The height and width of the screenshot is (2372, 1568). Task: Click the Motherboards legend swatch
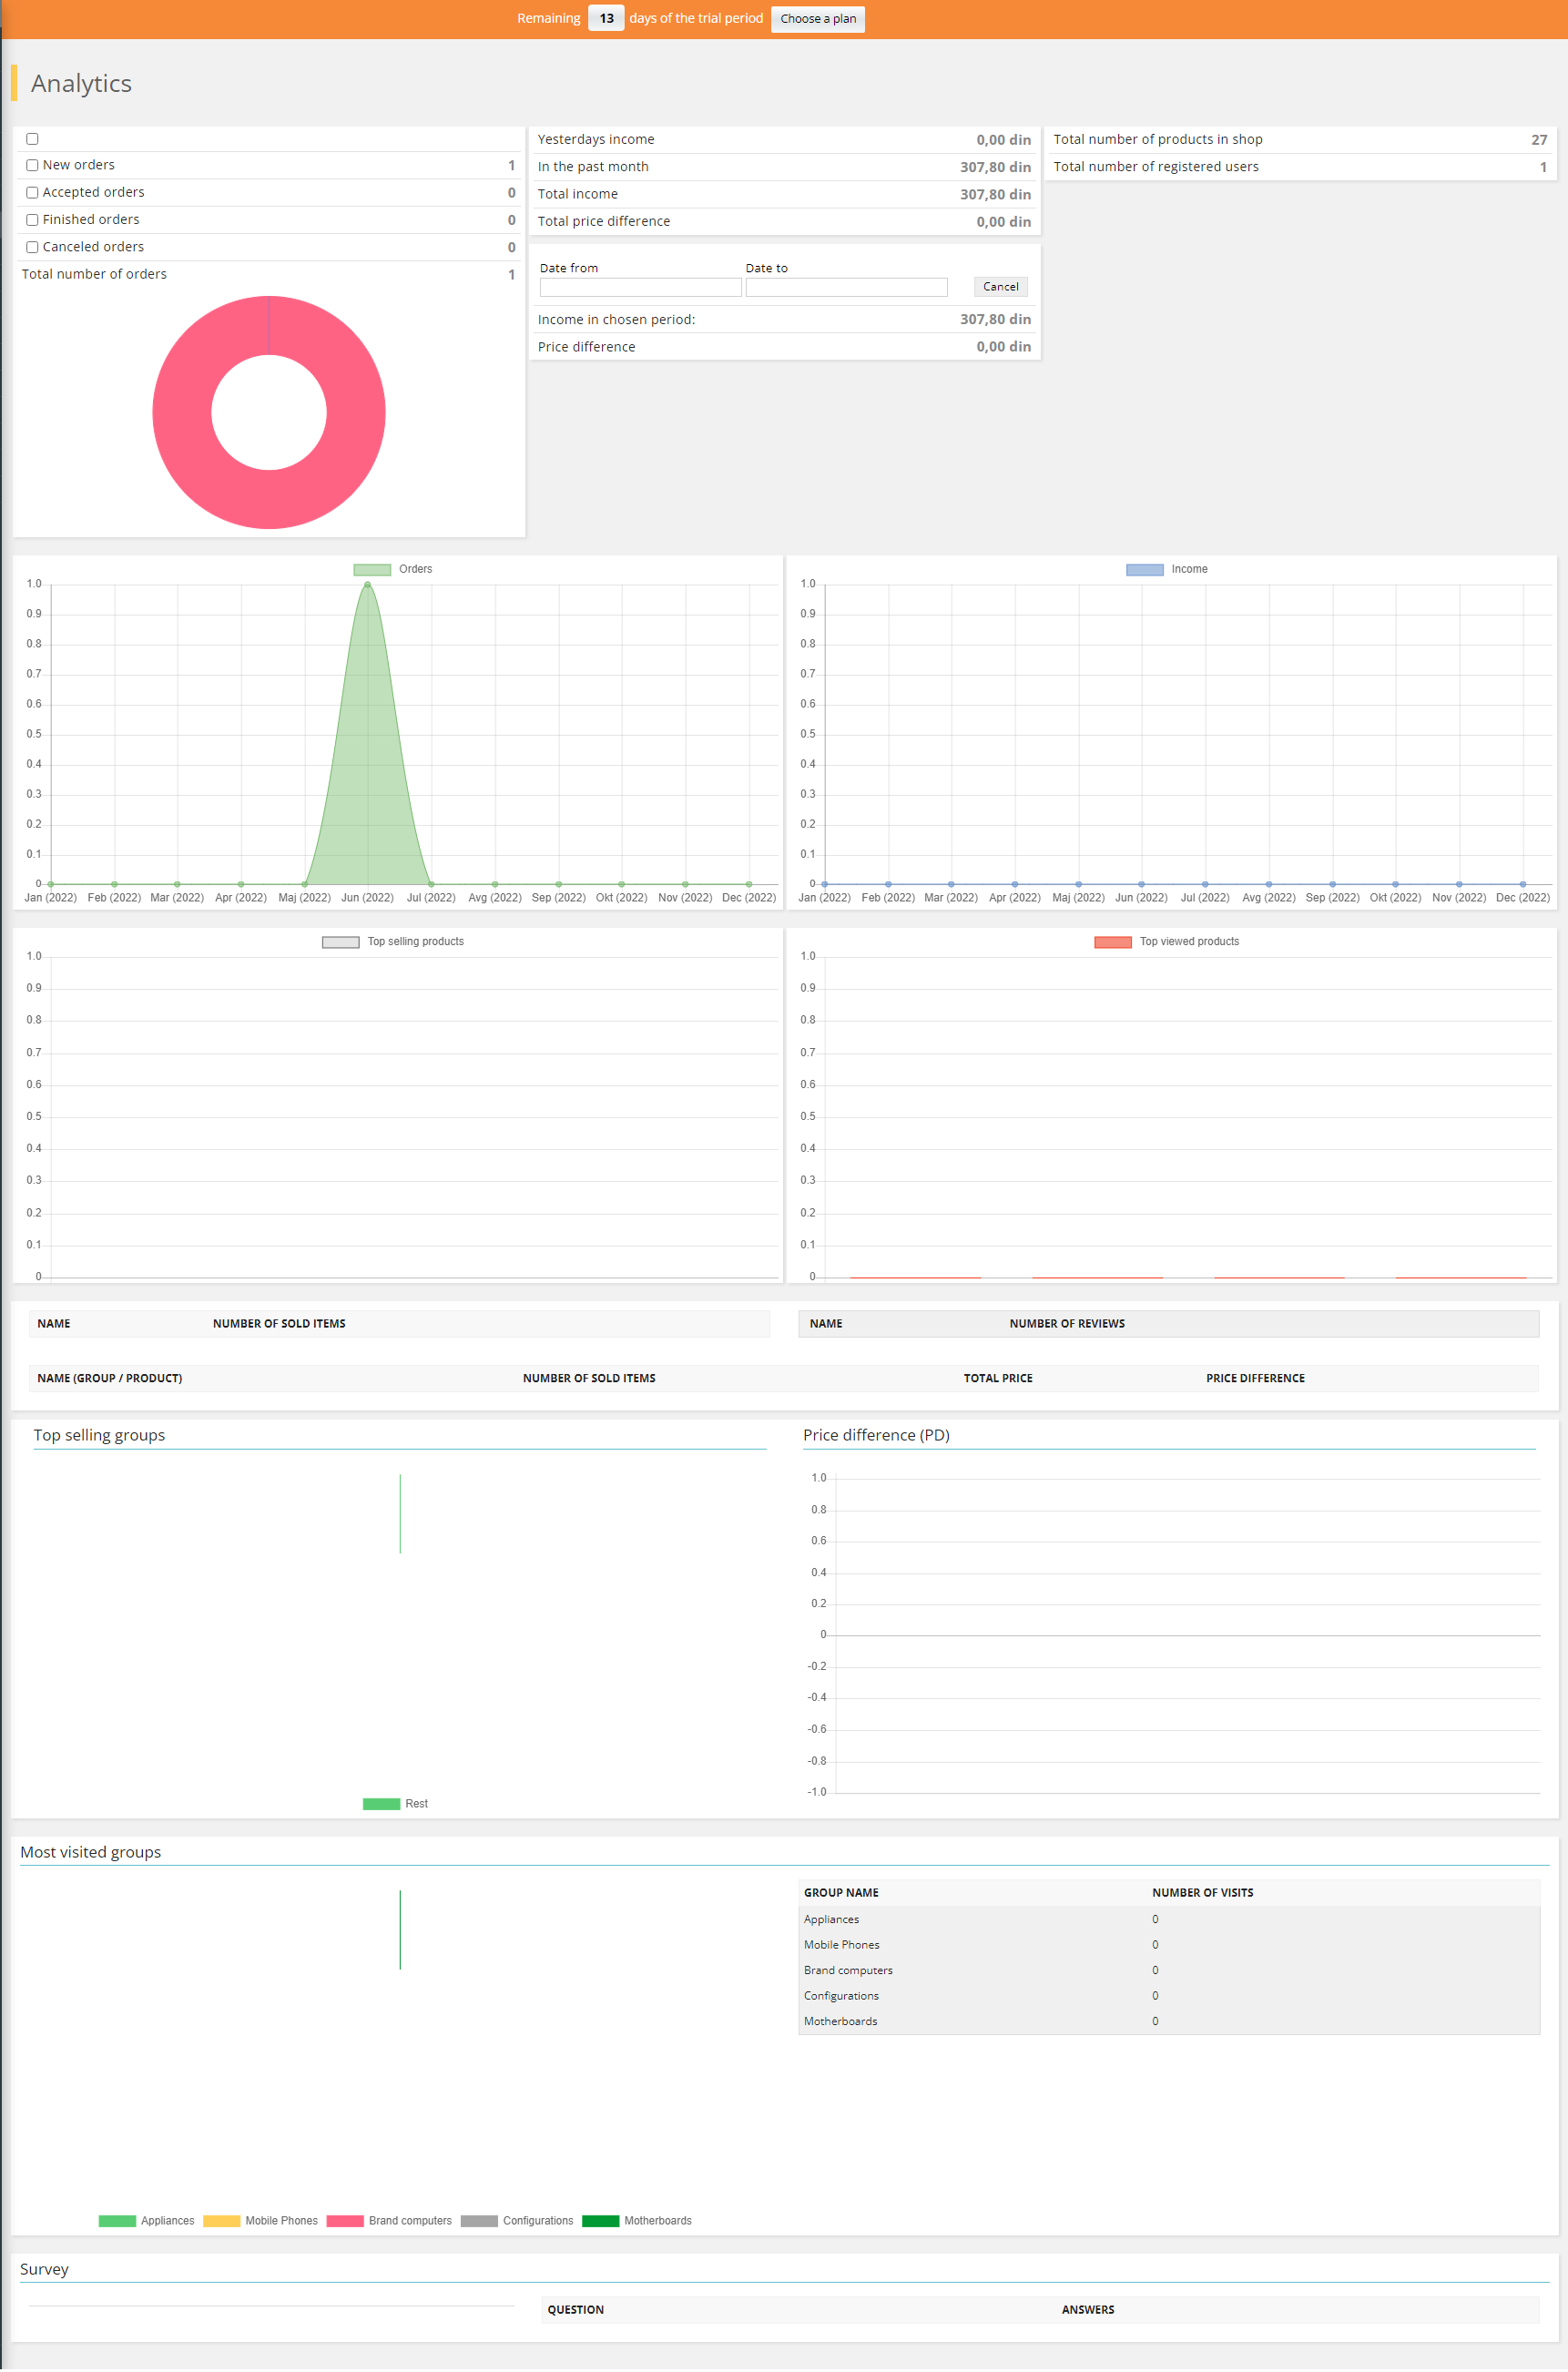click(x=600, y=2221)
